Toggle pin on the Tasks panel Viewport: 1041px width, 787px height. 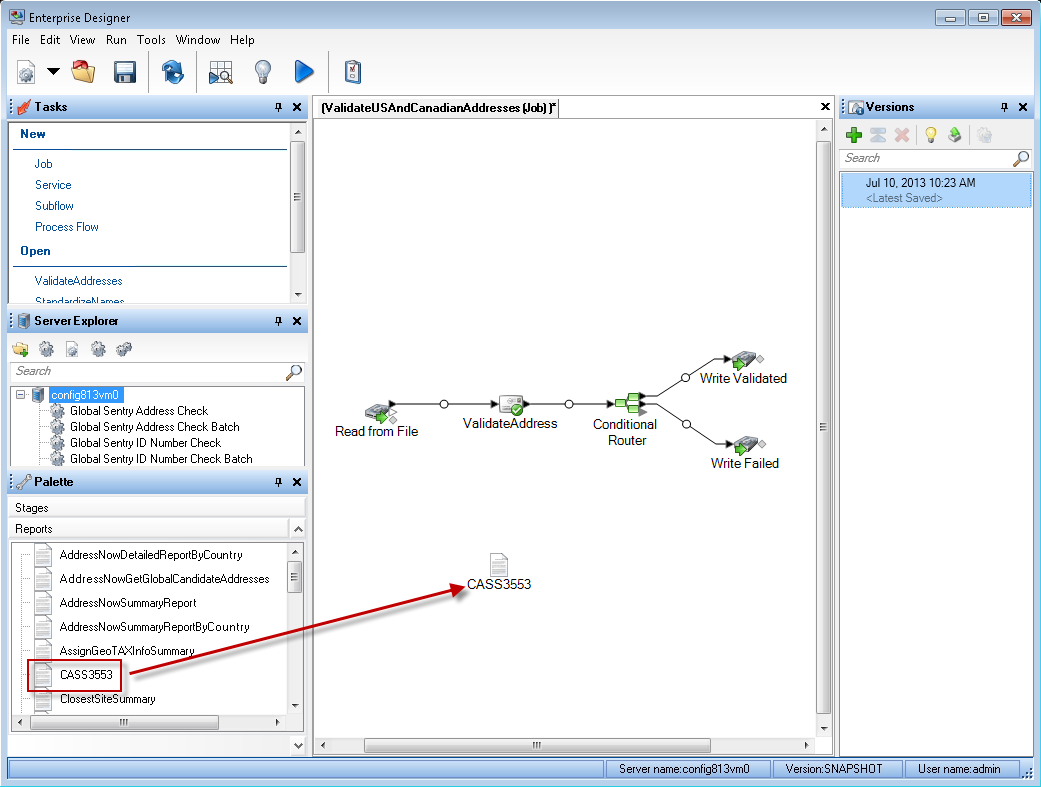[x=278, y=107]
